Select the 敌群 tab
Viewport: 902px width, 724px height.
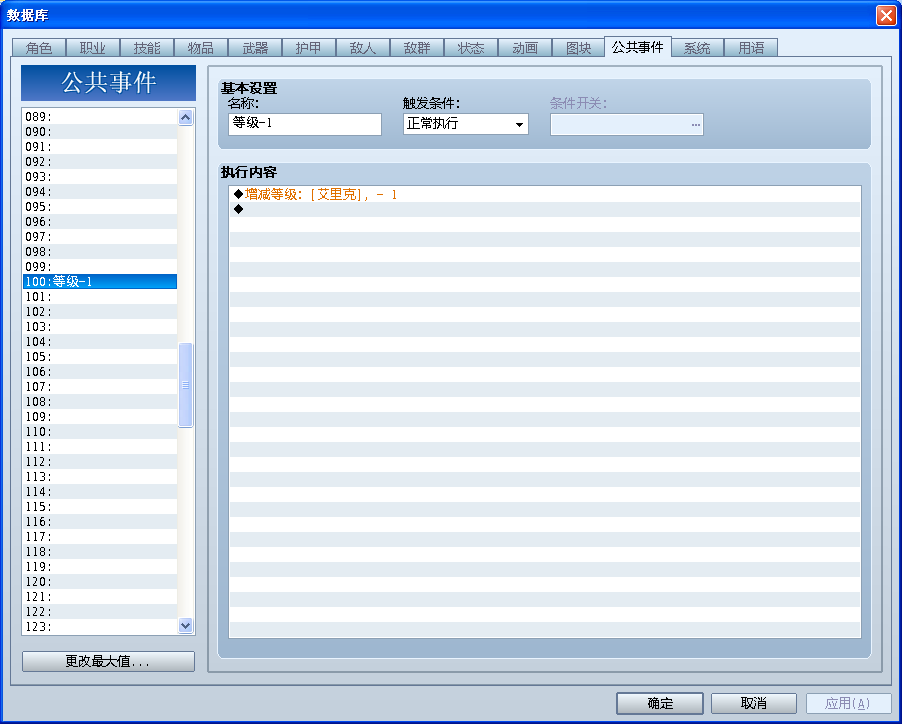pyautogui.click(x=417, y=48)
